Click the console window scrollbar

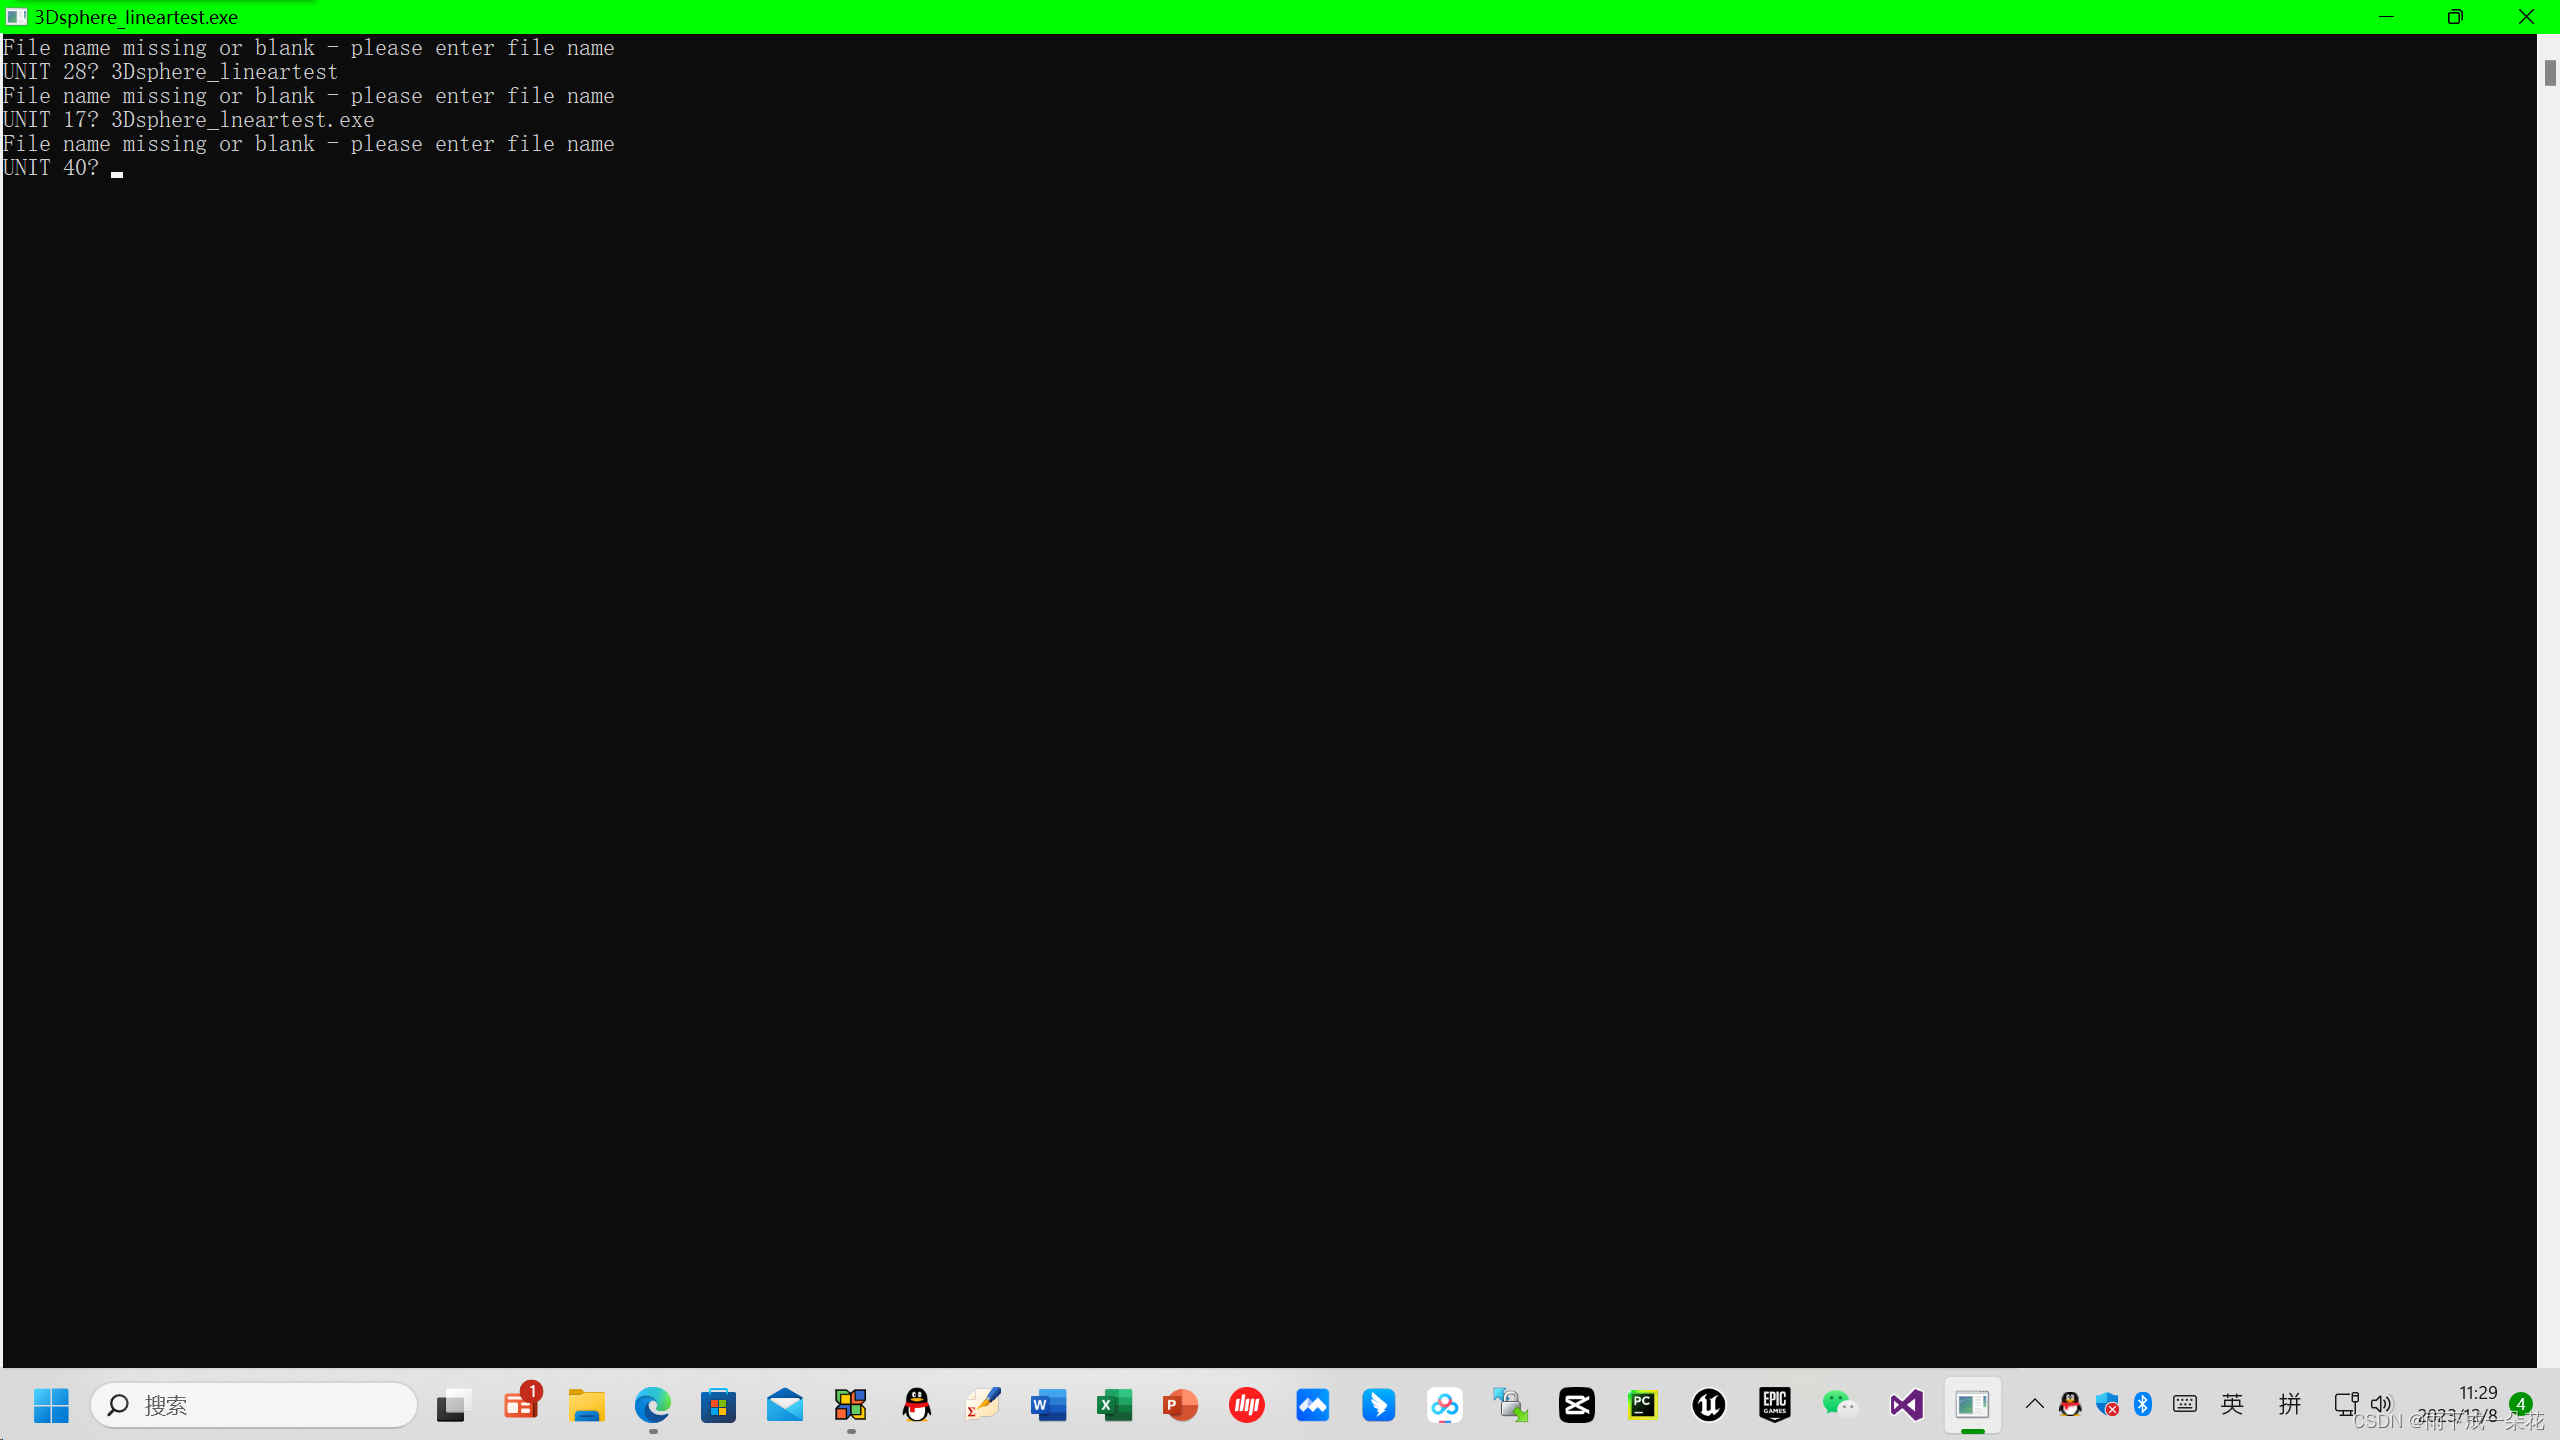click(2549, 73)
